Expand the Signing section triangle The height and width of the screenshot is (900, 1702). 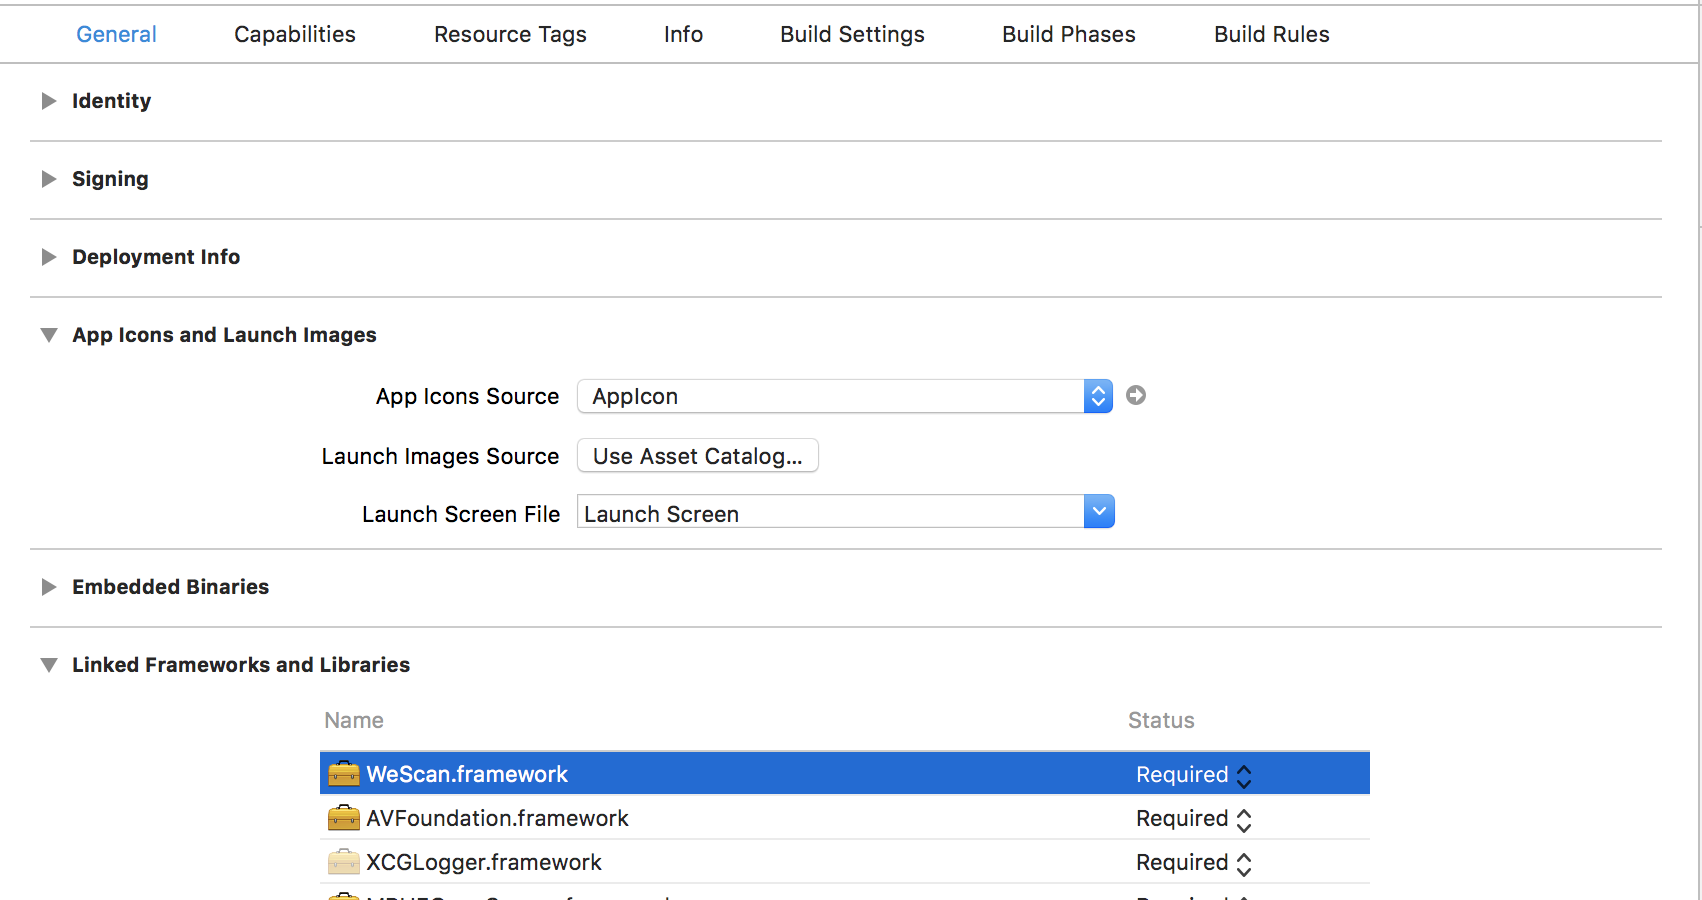(x=48, y=179)
